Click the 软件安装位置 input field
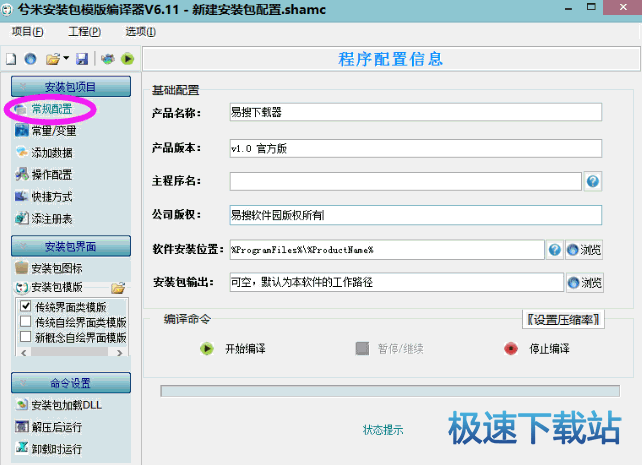The height and width of the screenshot is (465, 642). (387, 250)
